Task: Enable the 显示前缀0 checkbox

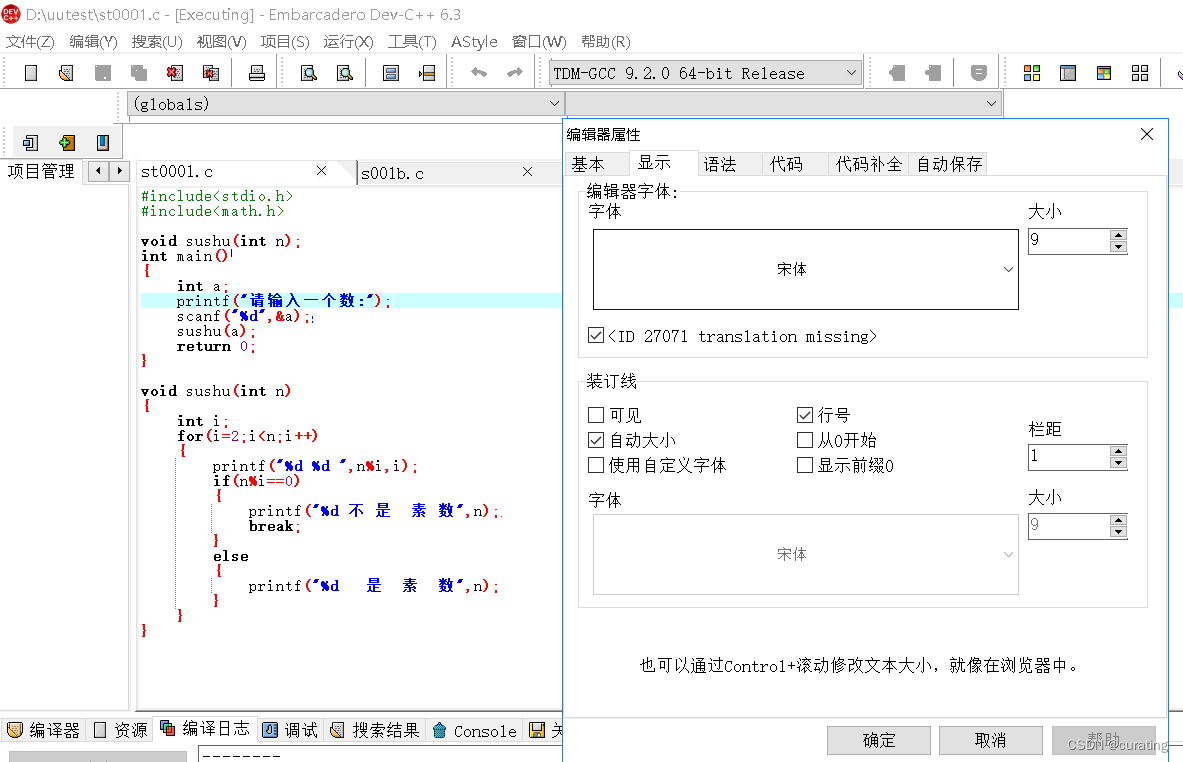Action: pyautogui.click(x=805, y=465)
